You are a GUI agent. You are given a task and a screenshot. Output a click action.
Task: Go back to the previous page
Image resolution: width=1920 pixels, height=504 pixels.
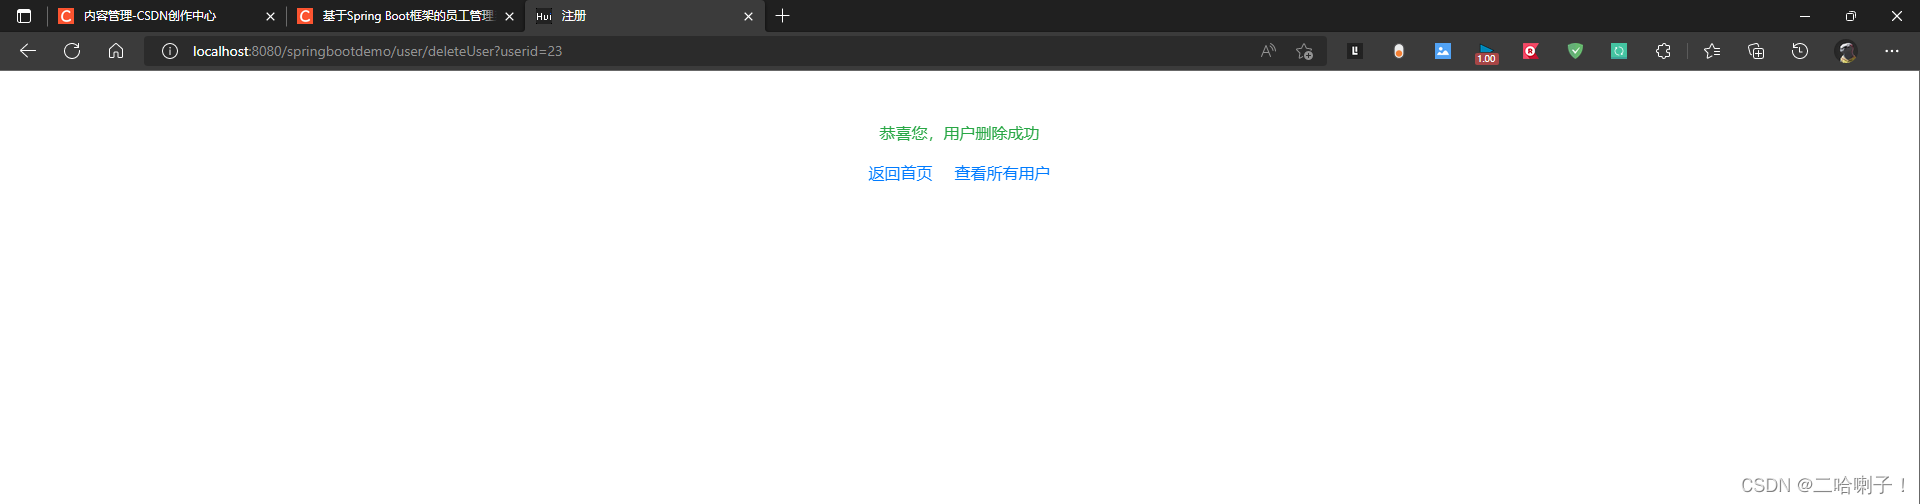(28, 51)
